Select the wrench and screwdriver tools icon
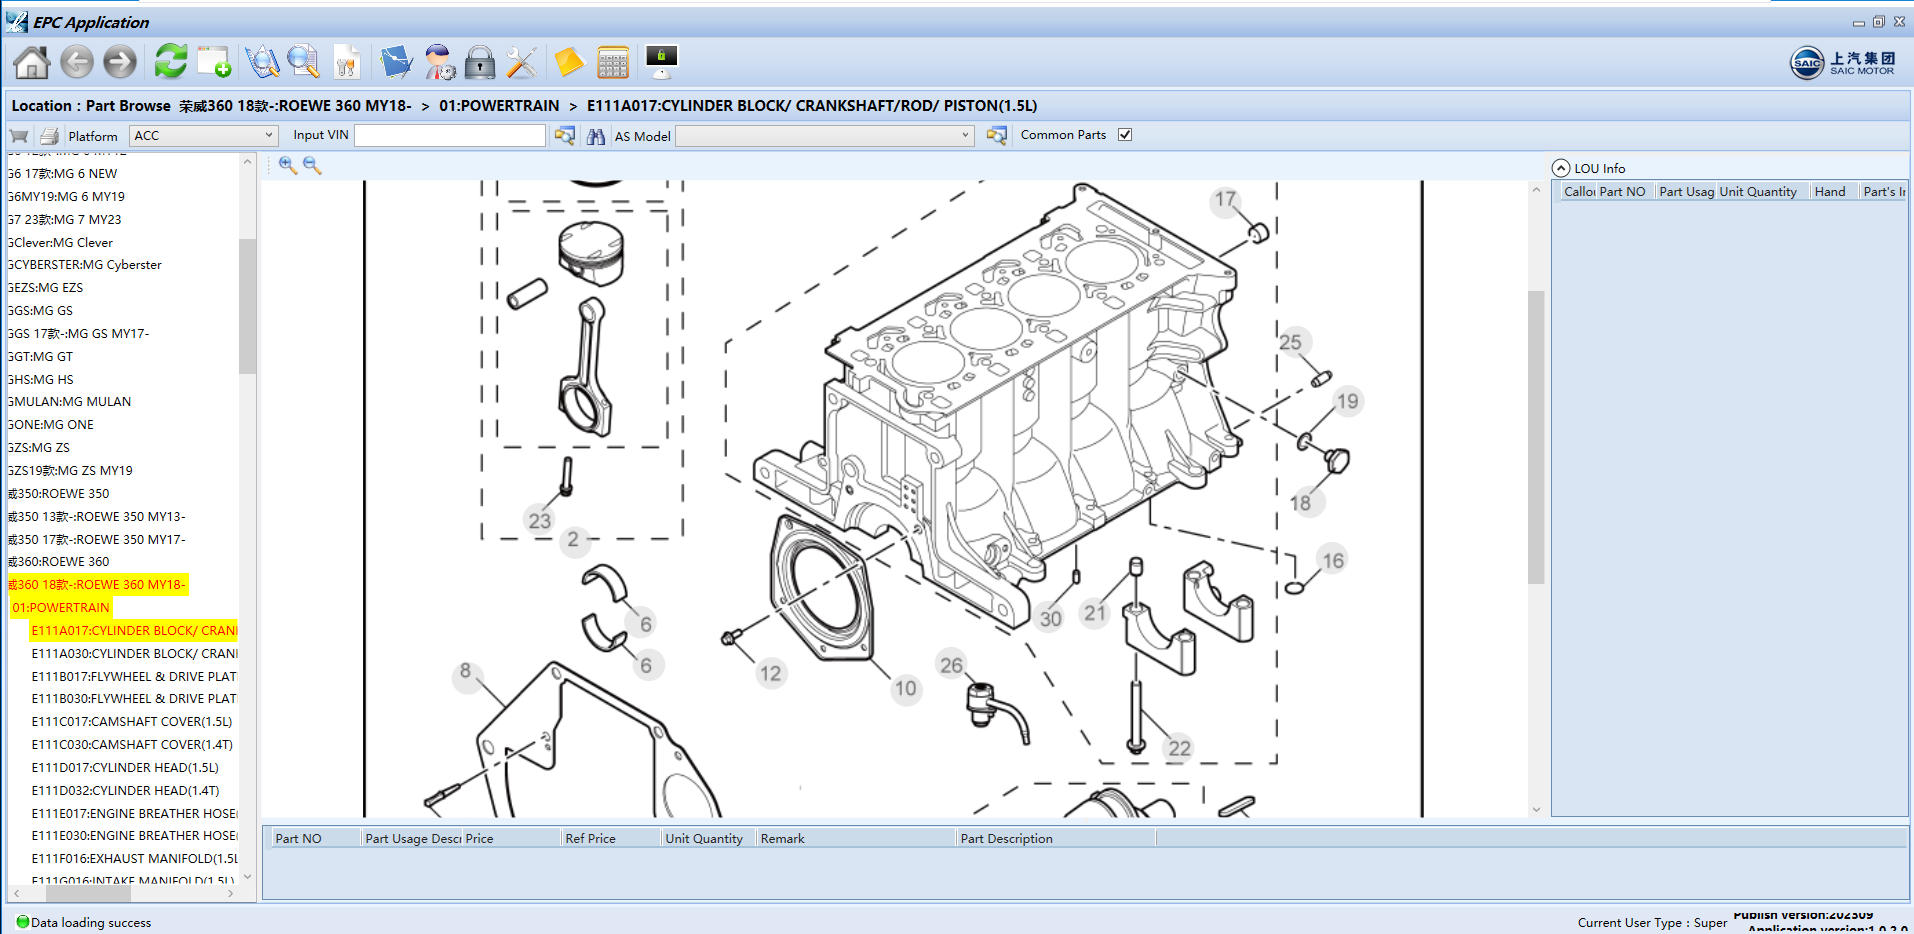Screen dimensions: 1914x934 (x=521, y=62)
